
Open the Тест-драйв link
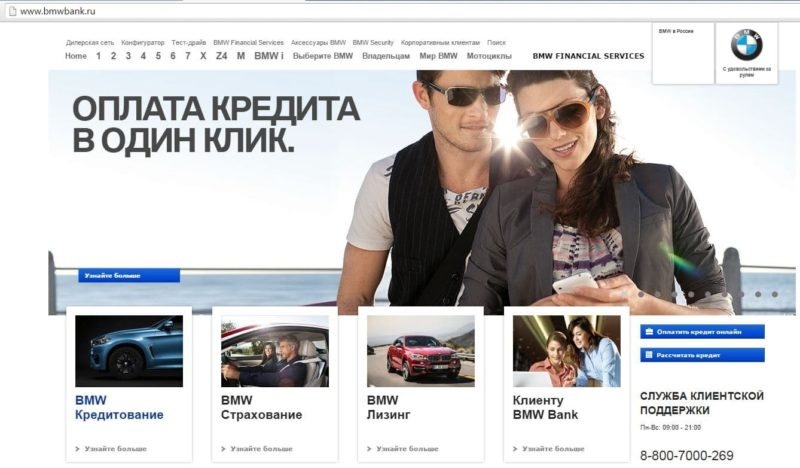point(189,43)
